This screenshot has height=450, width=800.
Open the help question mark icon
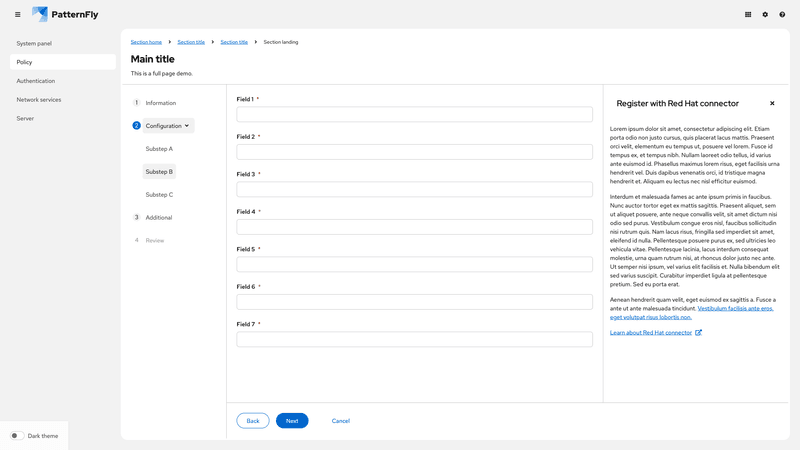(782, 15)
